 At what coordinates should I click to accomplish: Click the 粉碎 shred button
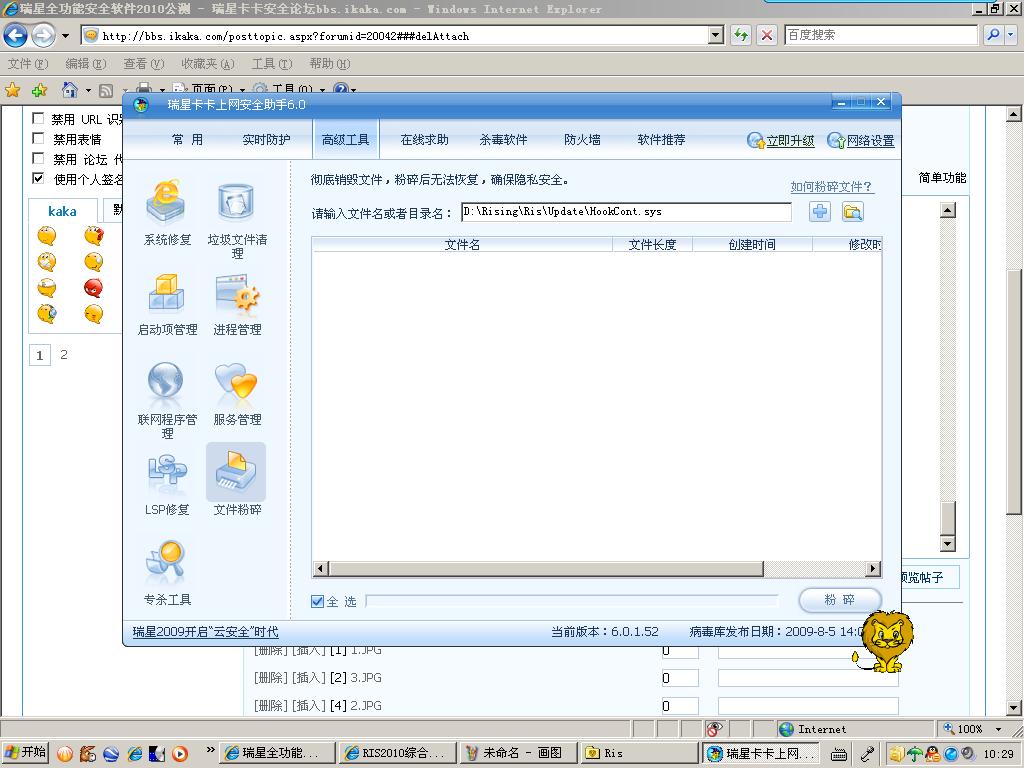click(840, 600)
